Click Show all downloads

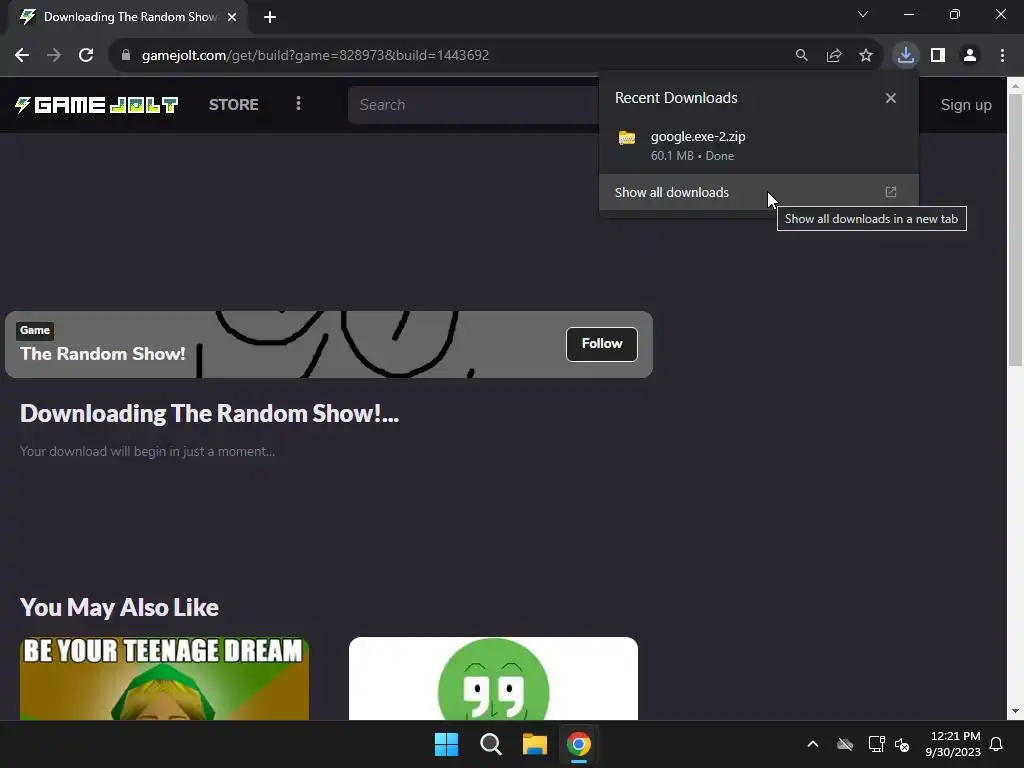click(x=758, y=192)
